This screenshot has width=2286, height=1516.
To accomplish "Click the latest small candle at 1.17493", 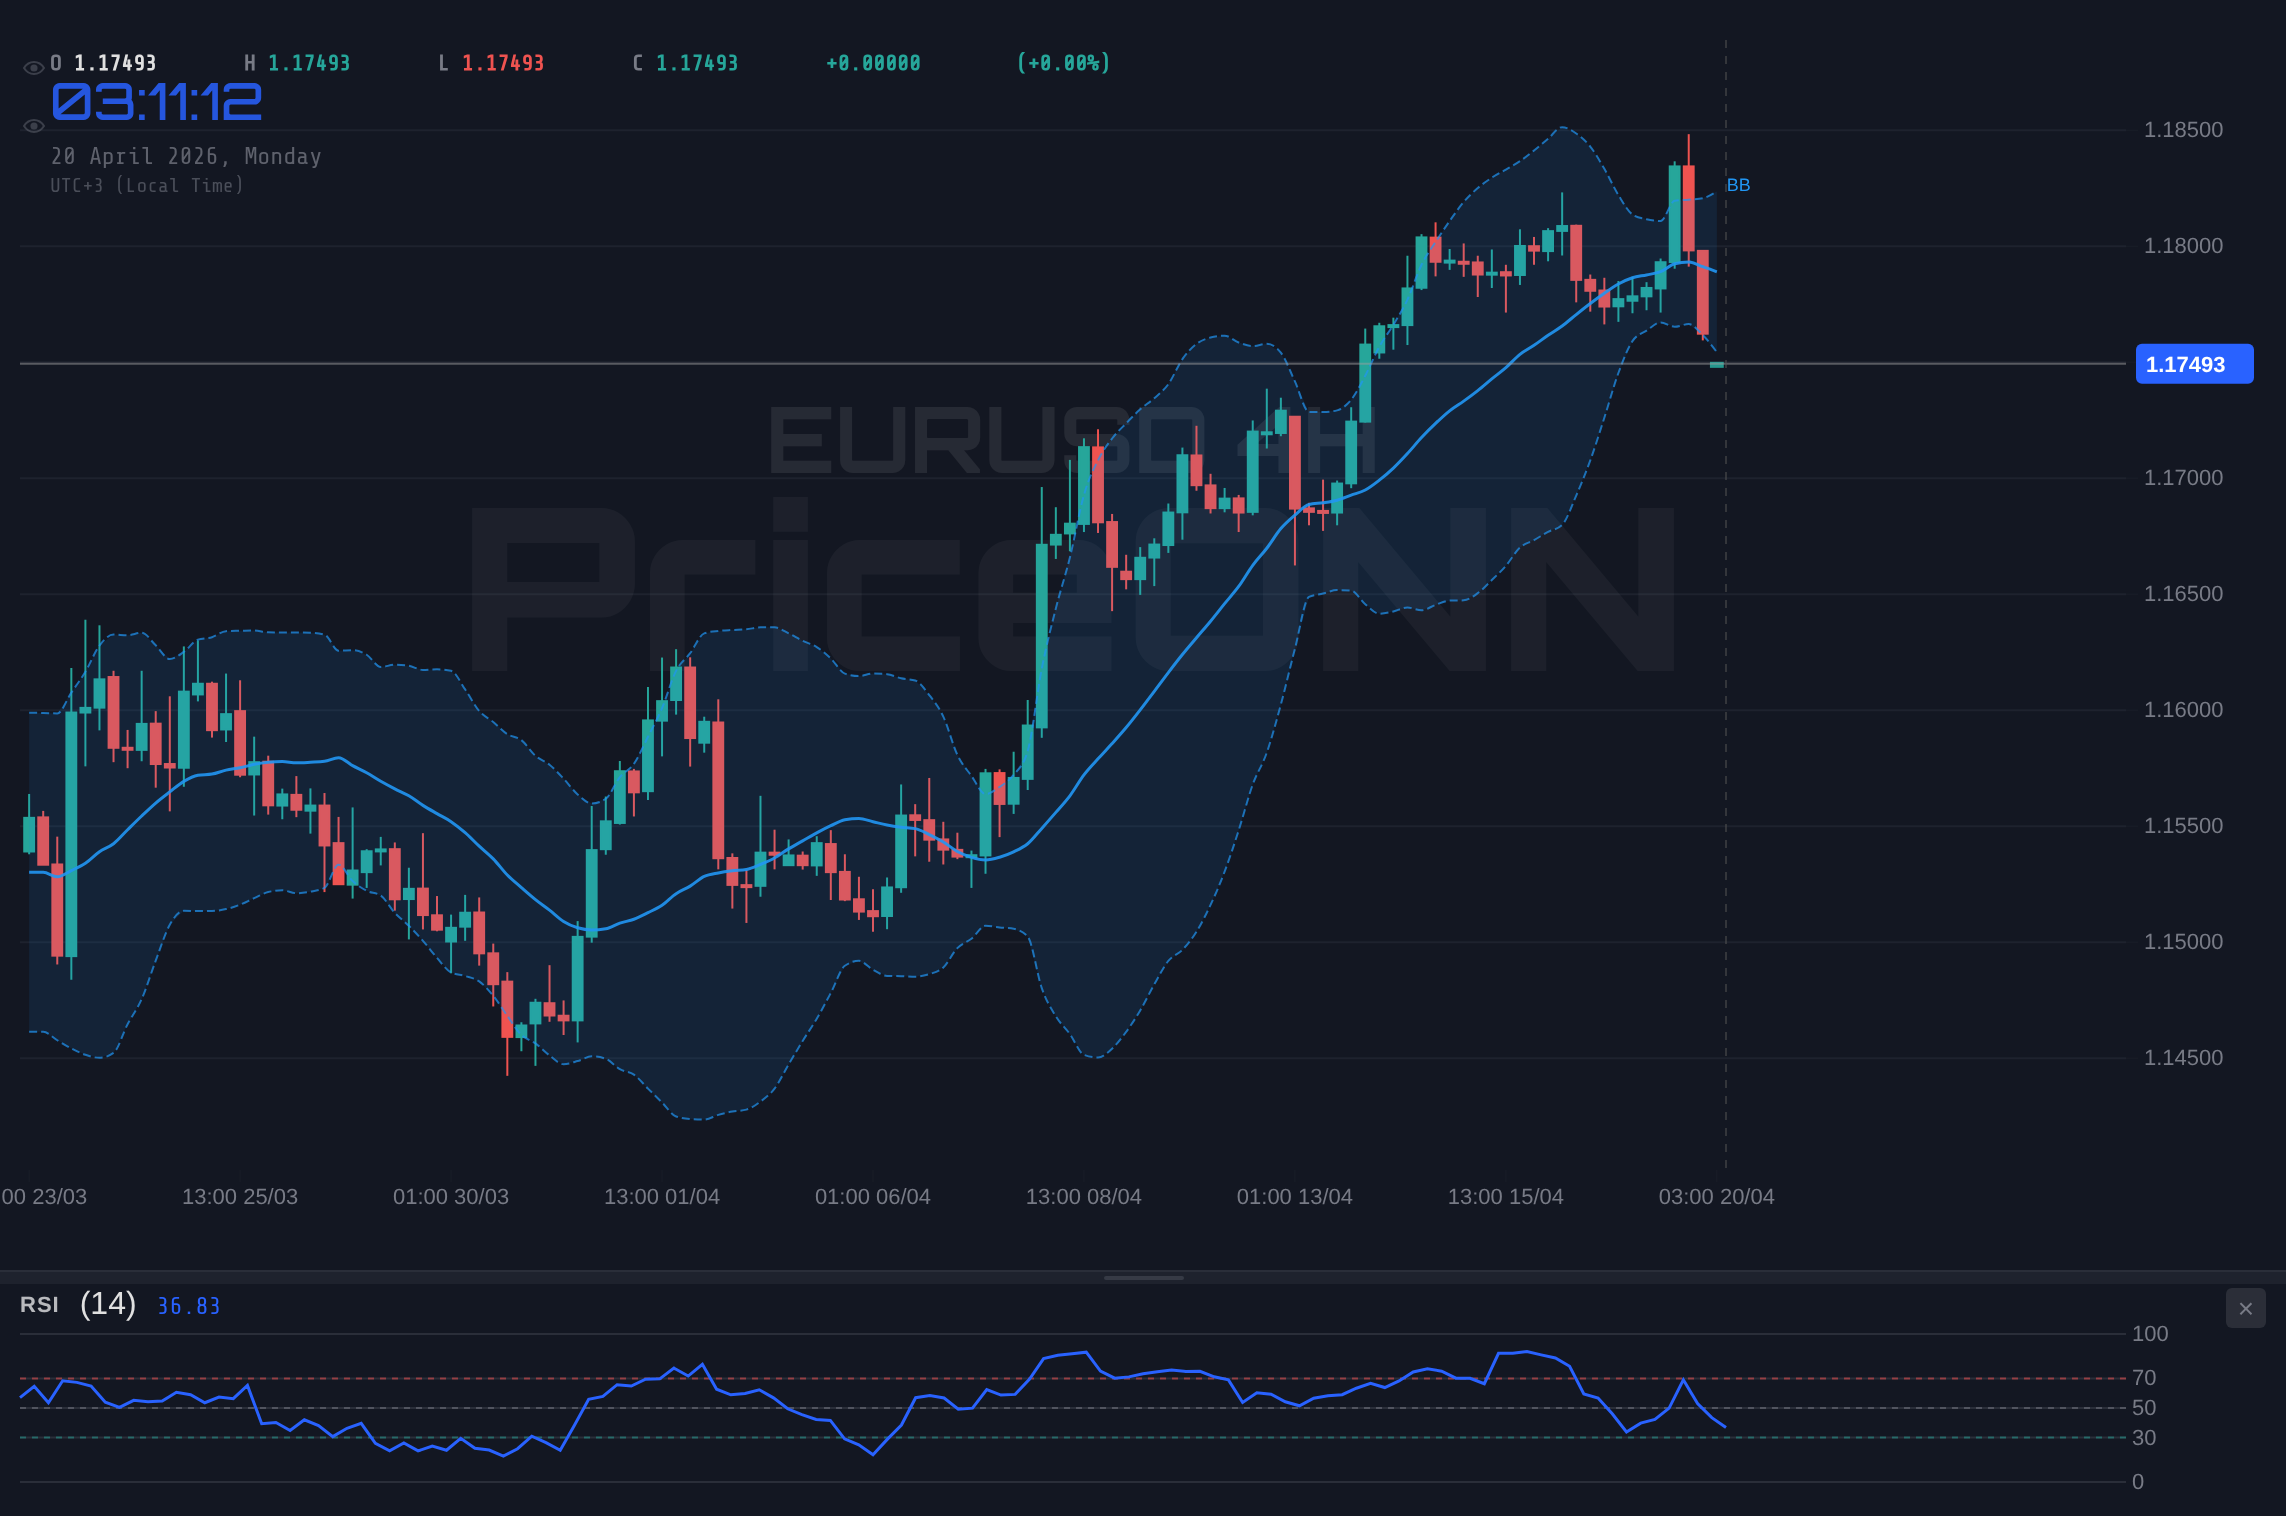I will point(1717,365).
